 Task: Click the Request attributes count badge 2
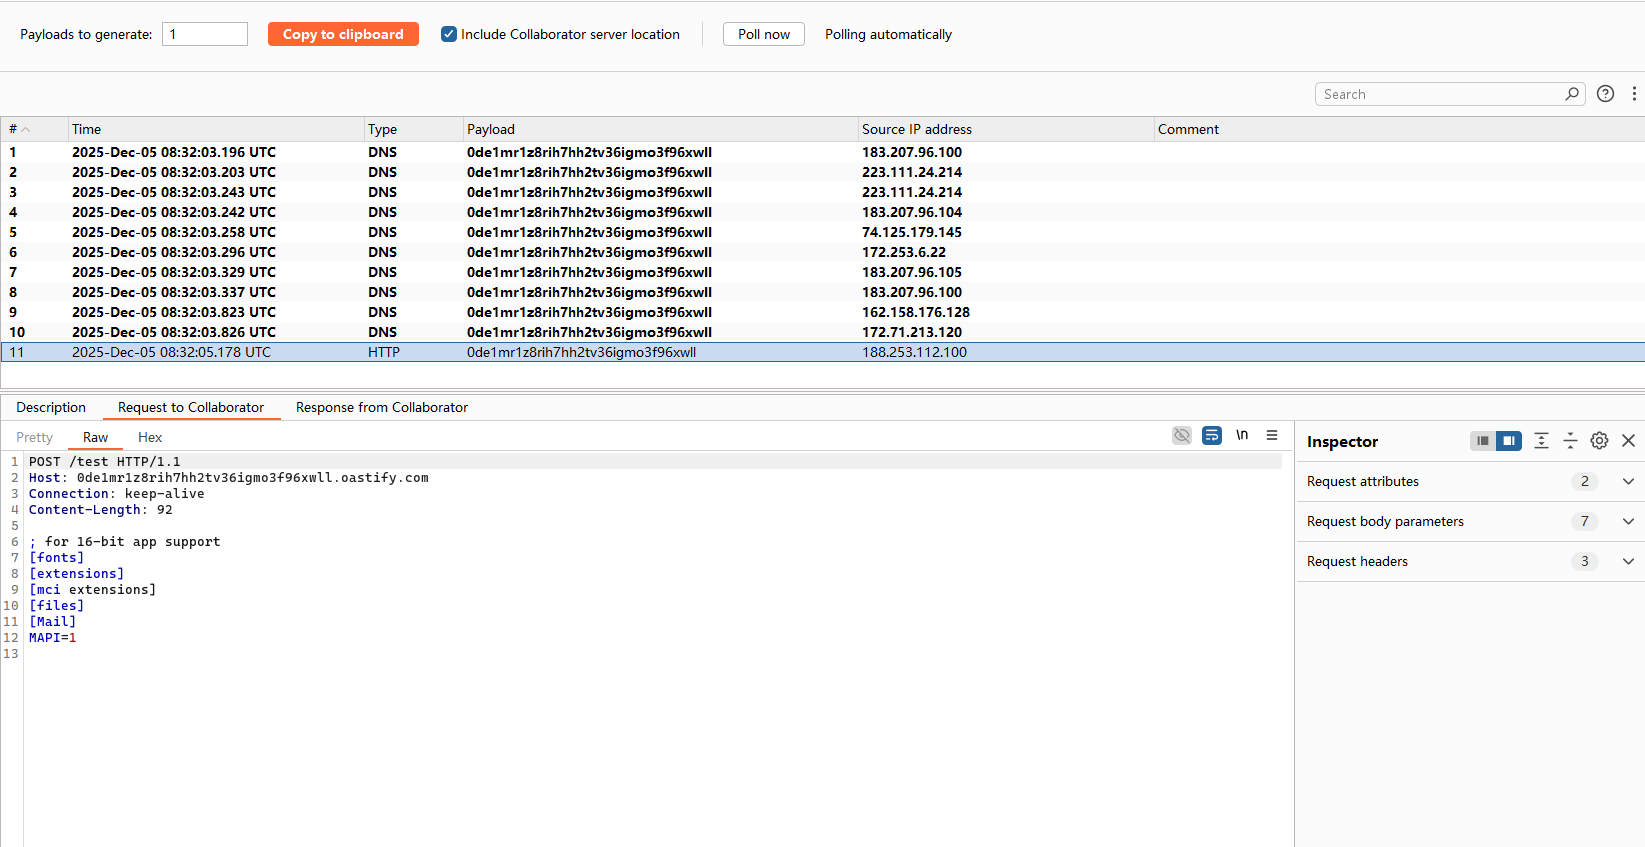pyautogui.click(x=1584, y=481)
